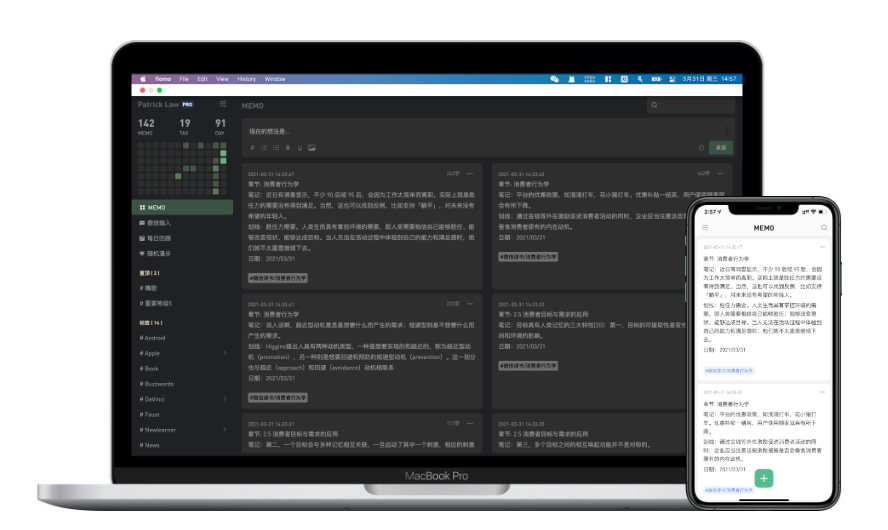Tap the search icon on the iPhone
This screenshot has height=530, width=888.
[x=824, y=228]
